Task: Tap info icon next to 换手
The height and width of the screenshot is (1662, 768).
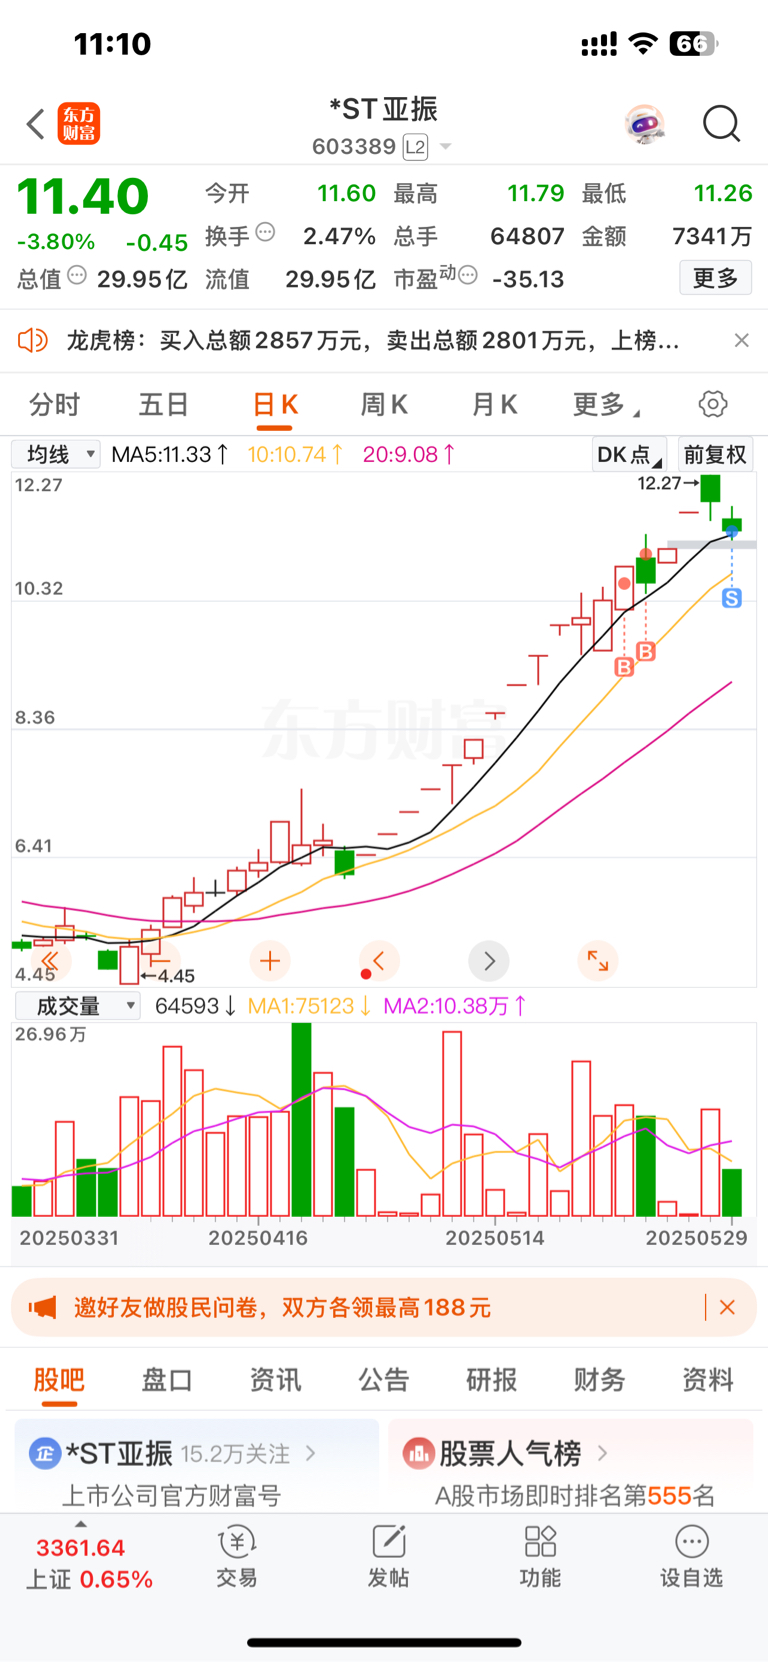Action: 265,233
